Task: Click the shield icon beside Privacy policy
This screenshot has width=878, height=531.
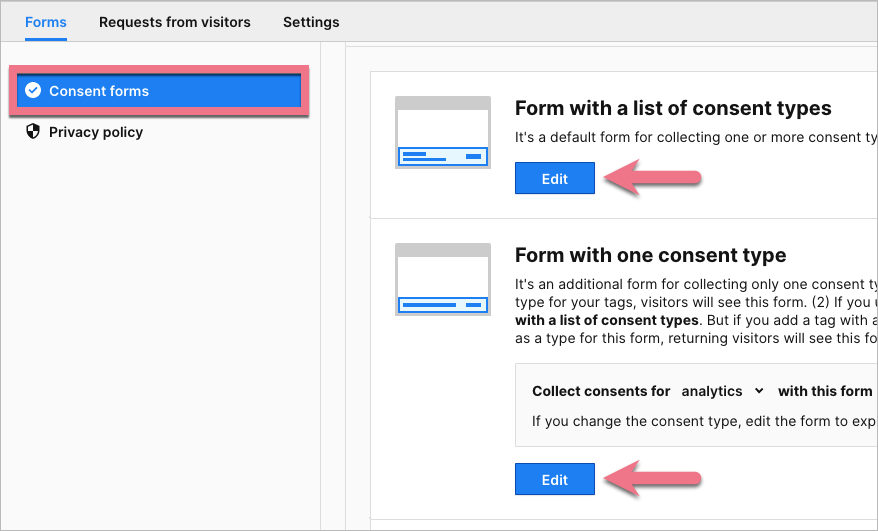Action: (x=33, y=132)
